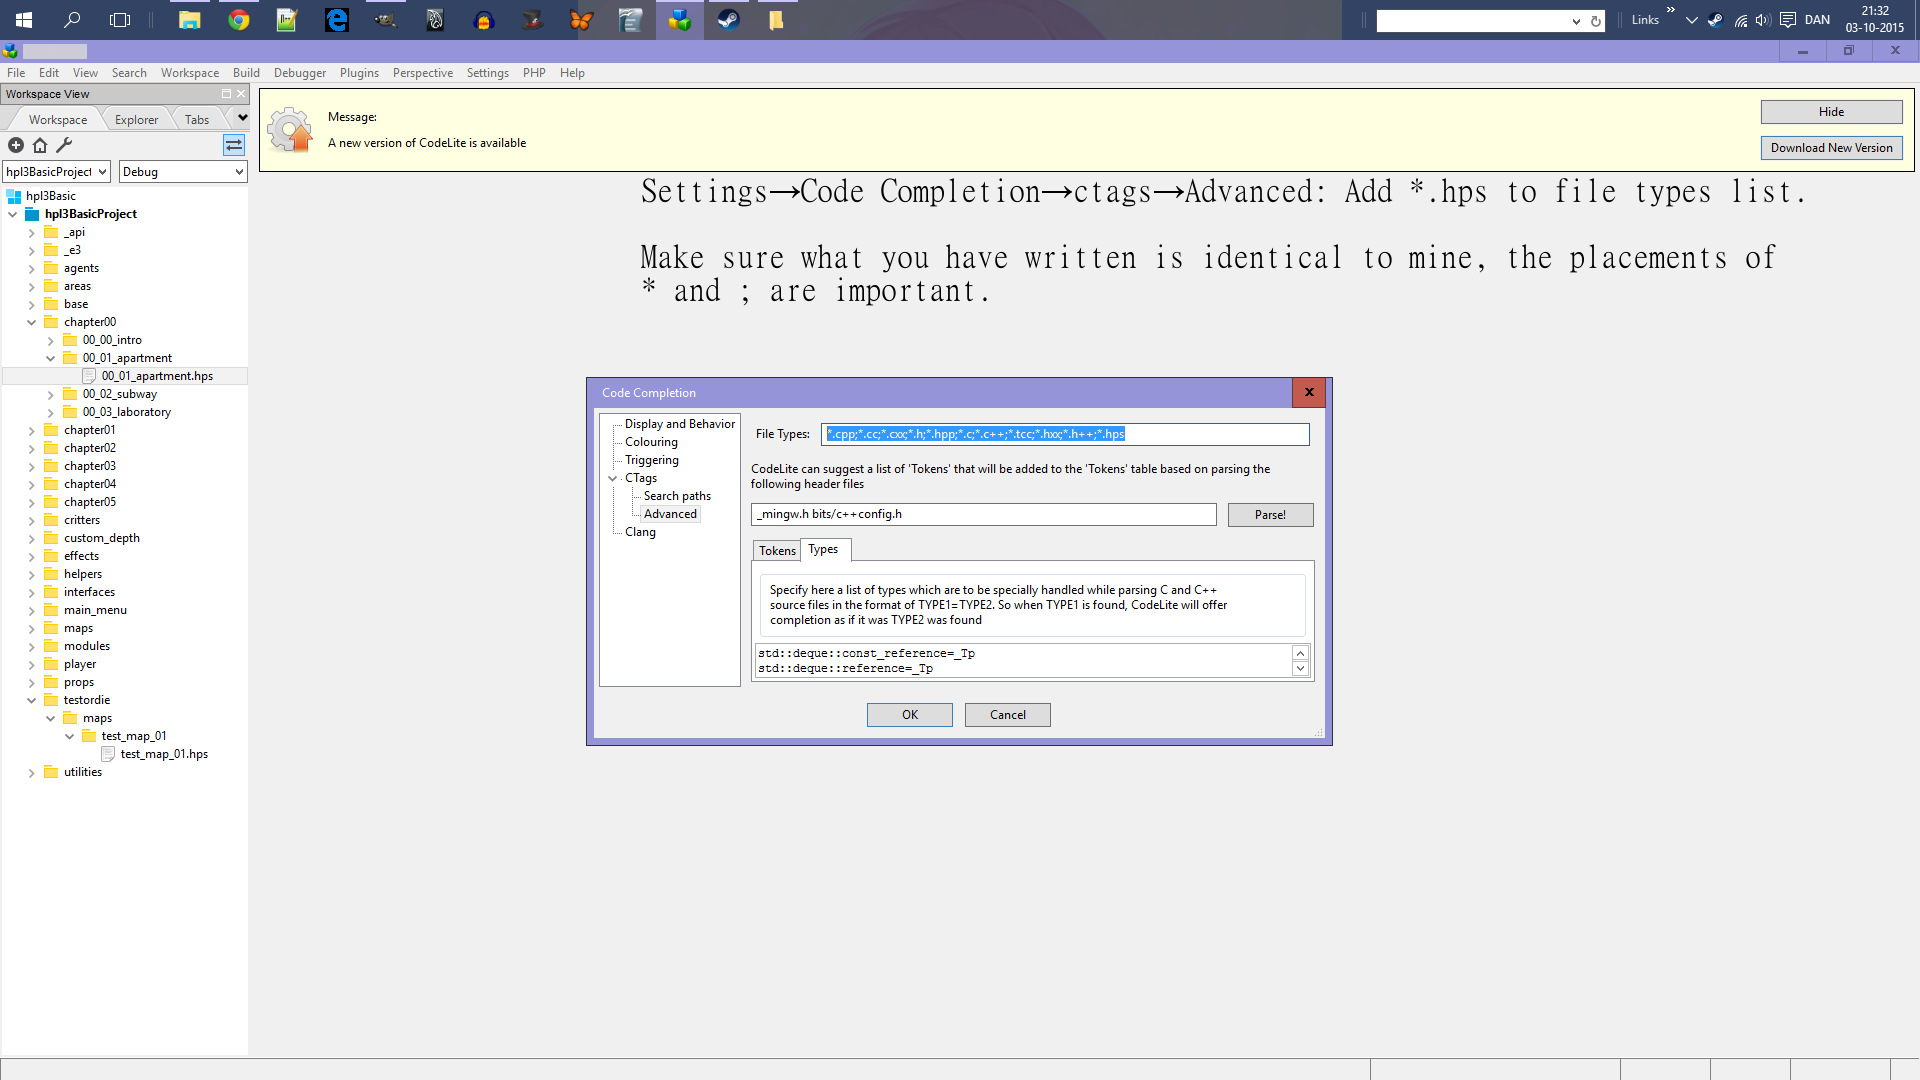Open the Plugins menu
The image size is (1920, 1080).
[x=359, y=73]
